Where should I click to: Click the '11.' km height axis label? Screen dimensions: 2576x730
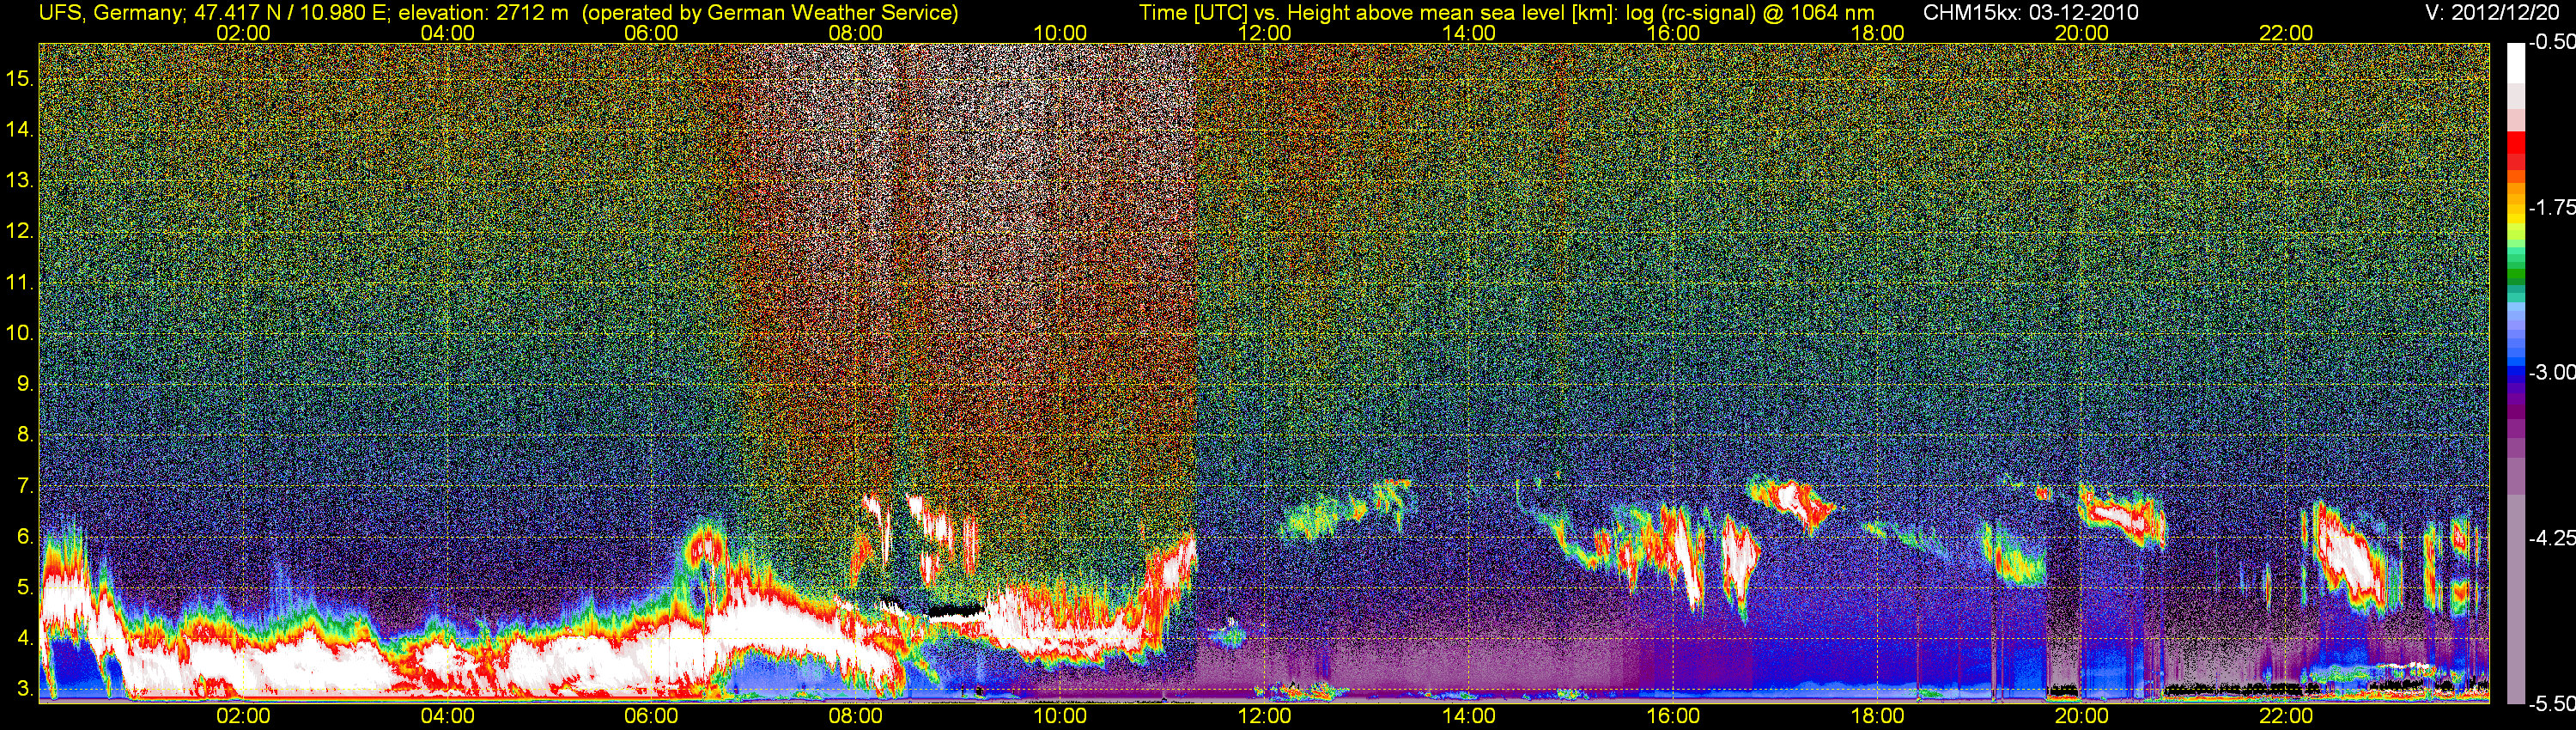tap(20, 283)
